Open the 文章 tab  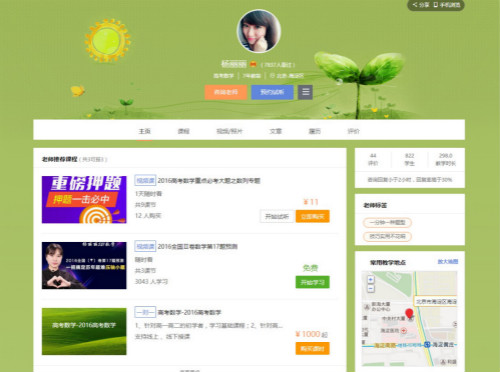pos(275,131)
